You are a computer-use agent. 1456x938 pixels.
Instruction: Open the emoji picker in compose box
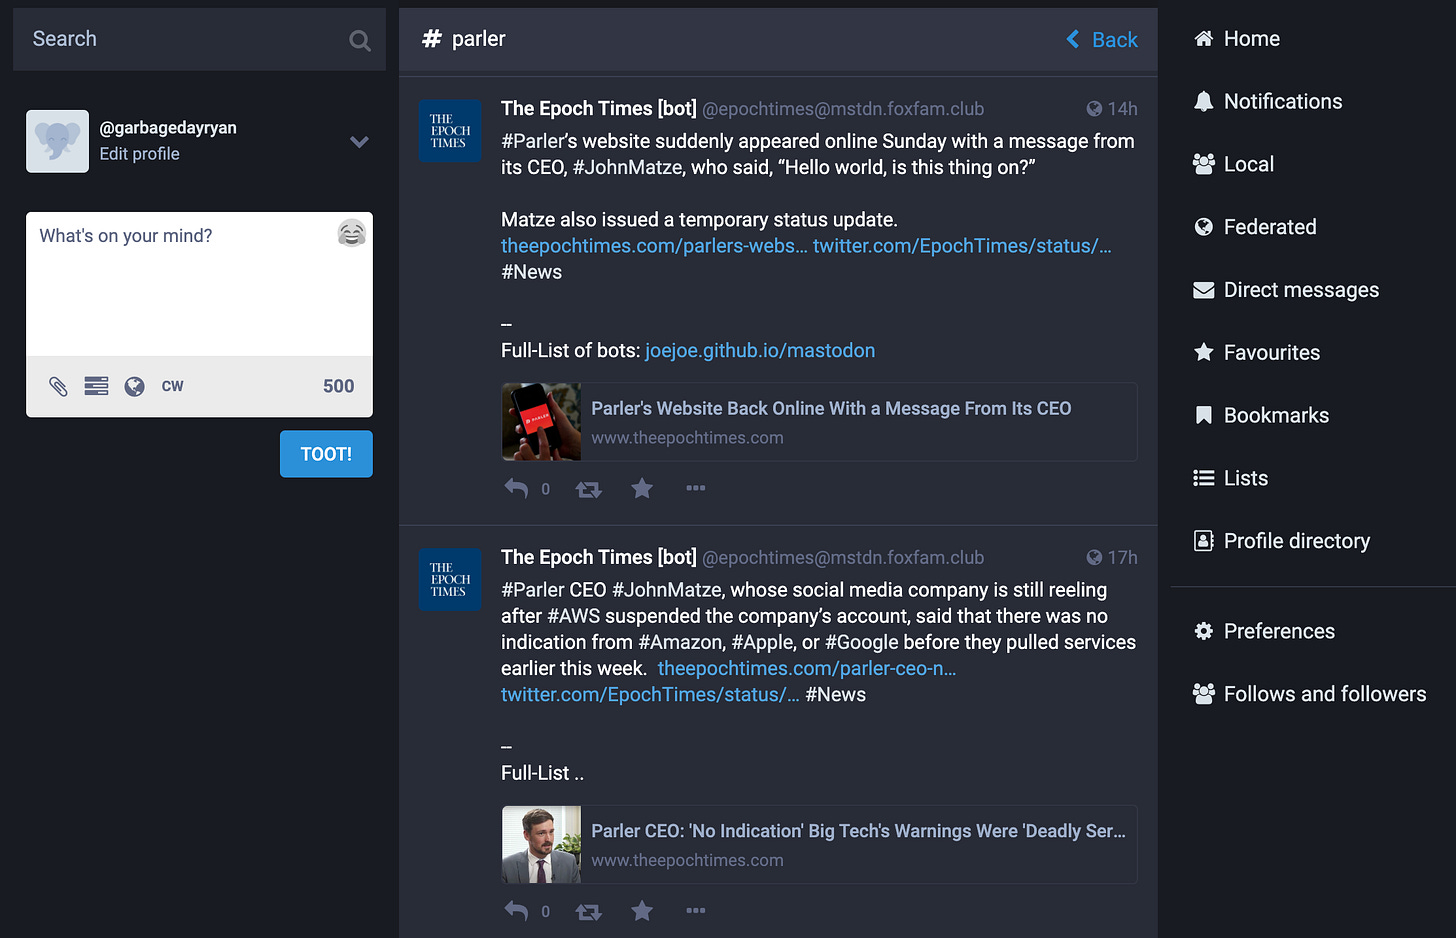click(352, 234)
